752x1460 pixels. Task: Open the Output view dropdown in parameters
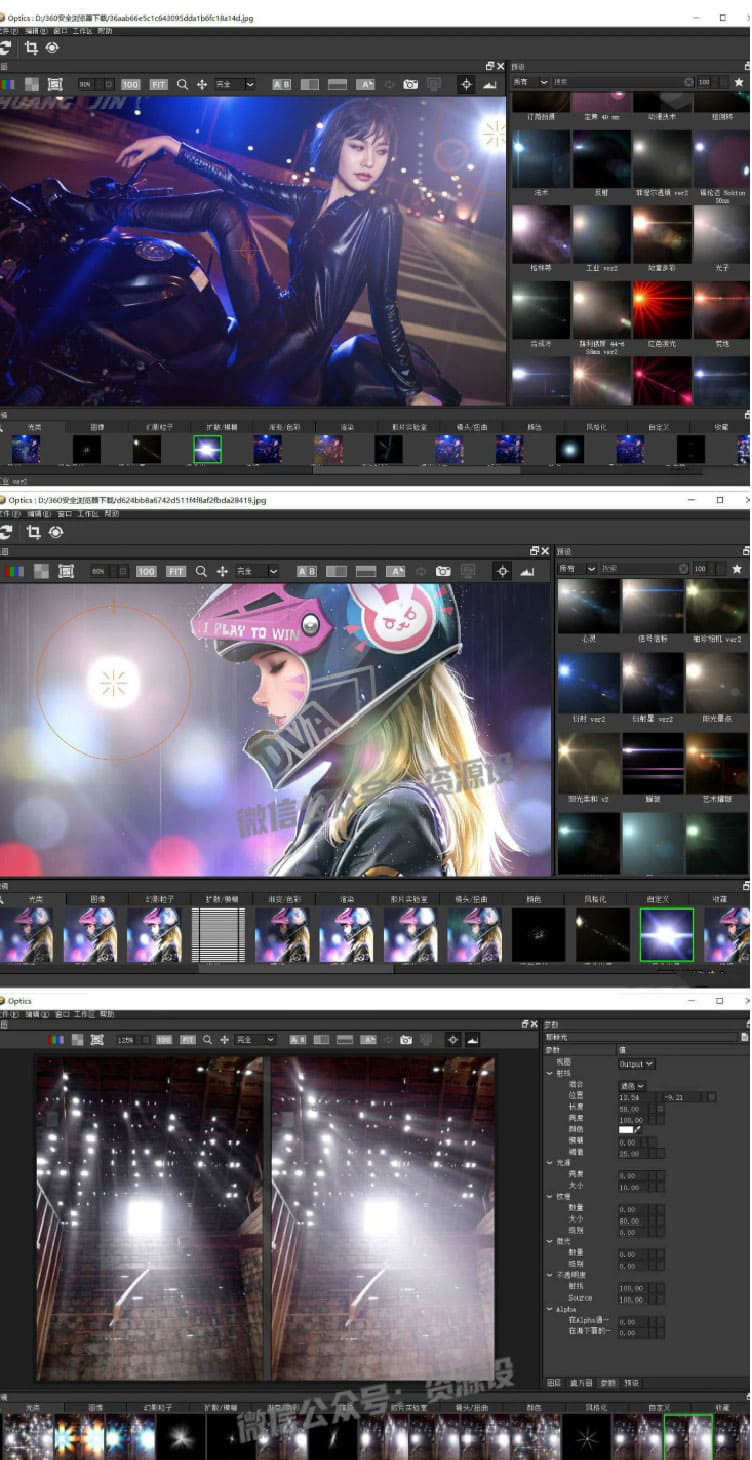637,1063
